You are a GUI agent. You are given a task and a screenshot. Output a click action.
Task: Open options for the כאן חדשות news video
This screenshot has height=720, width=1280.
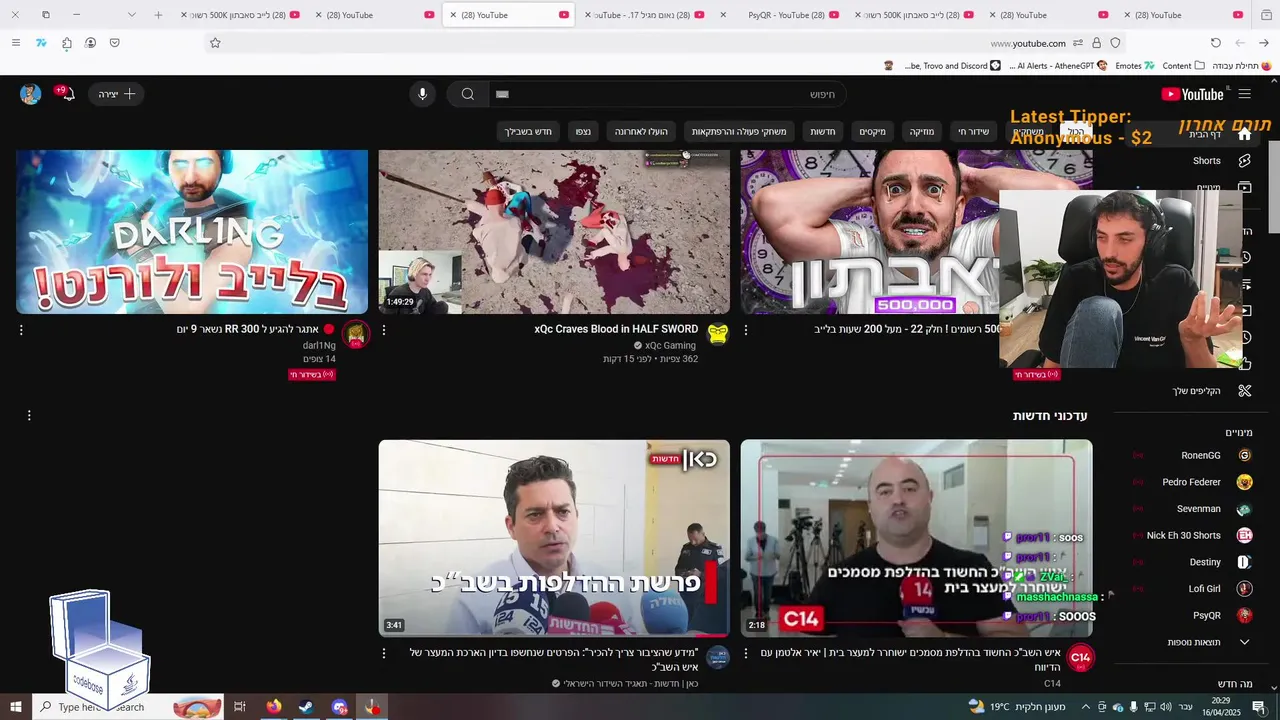coord(383,653)
